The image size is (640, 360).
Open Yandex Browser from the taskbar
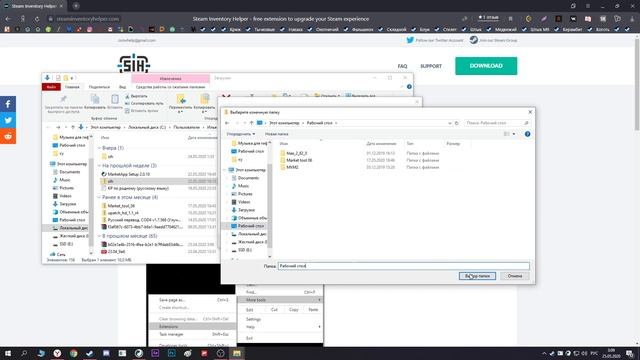click(57, 353)
